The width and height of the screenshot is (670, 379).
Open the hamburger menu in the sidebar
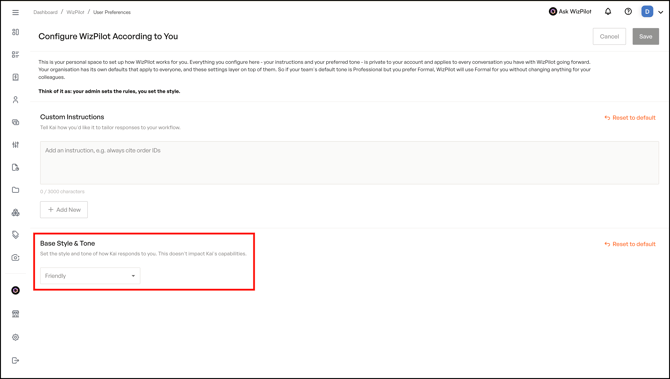pos(15,12)
